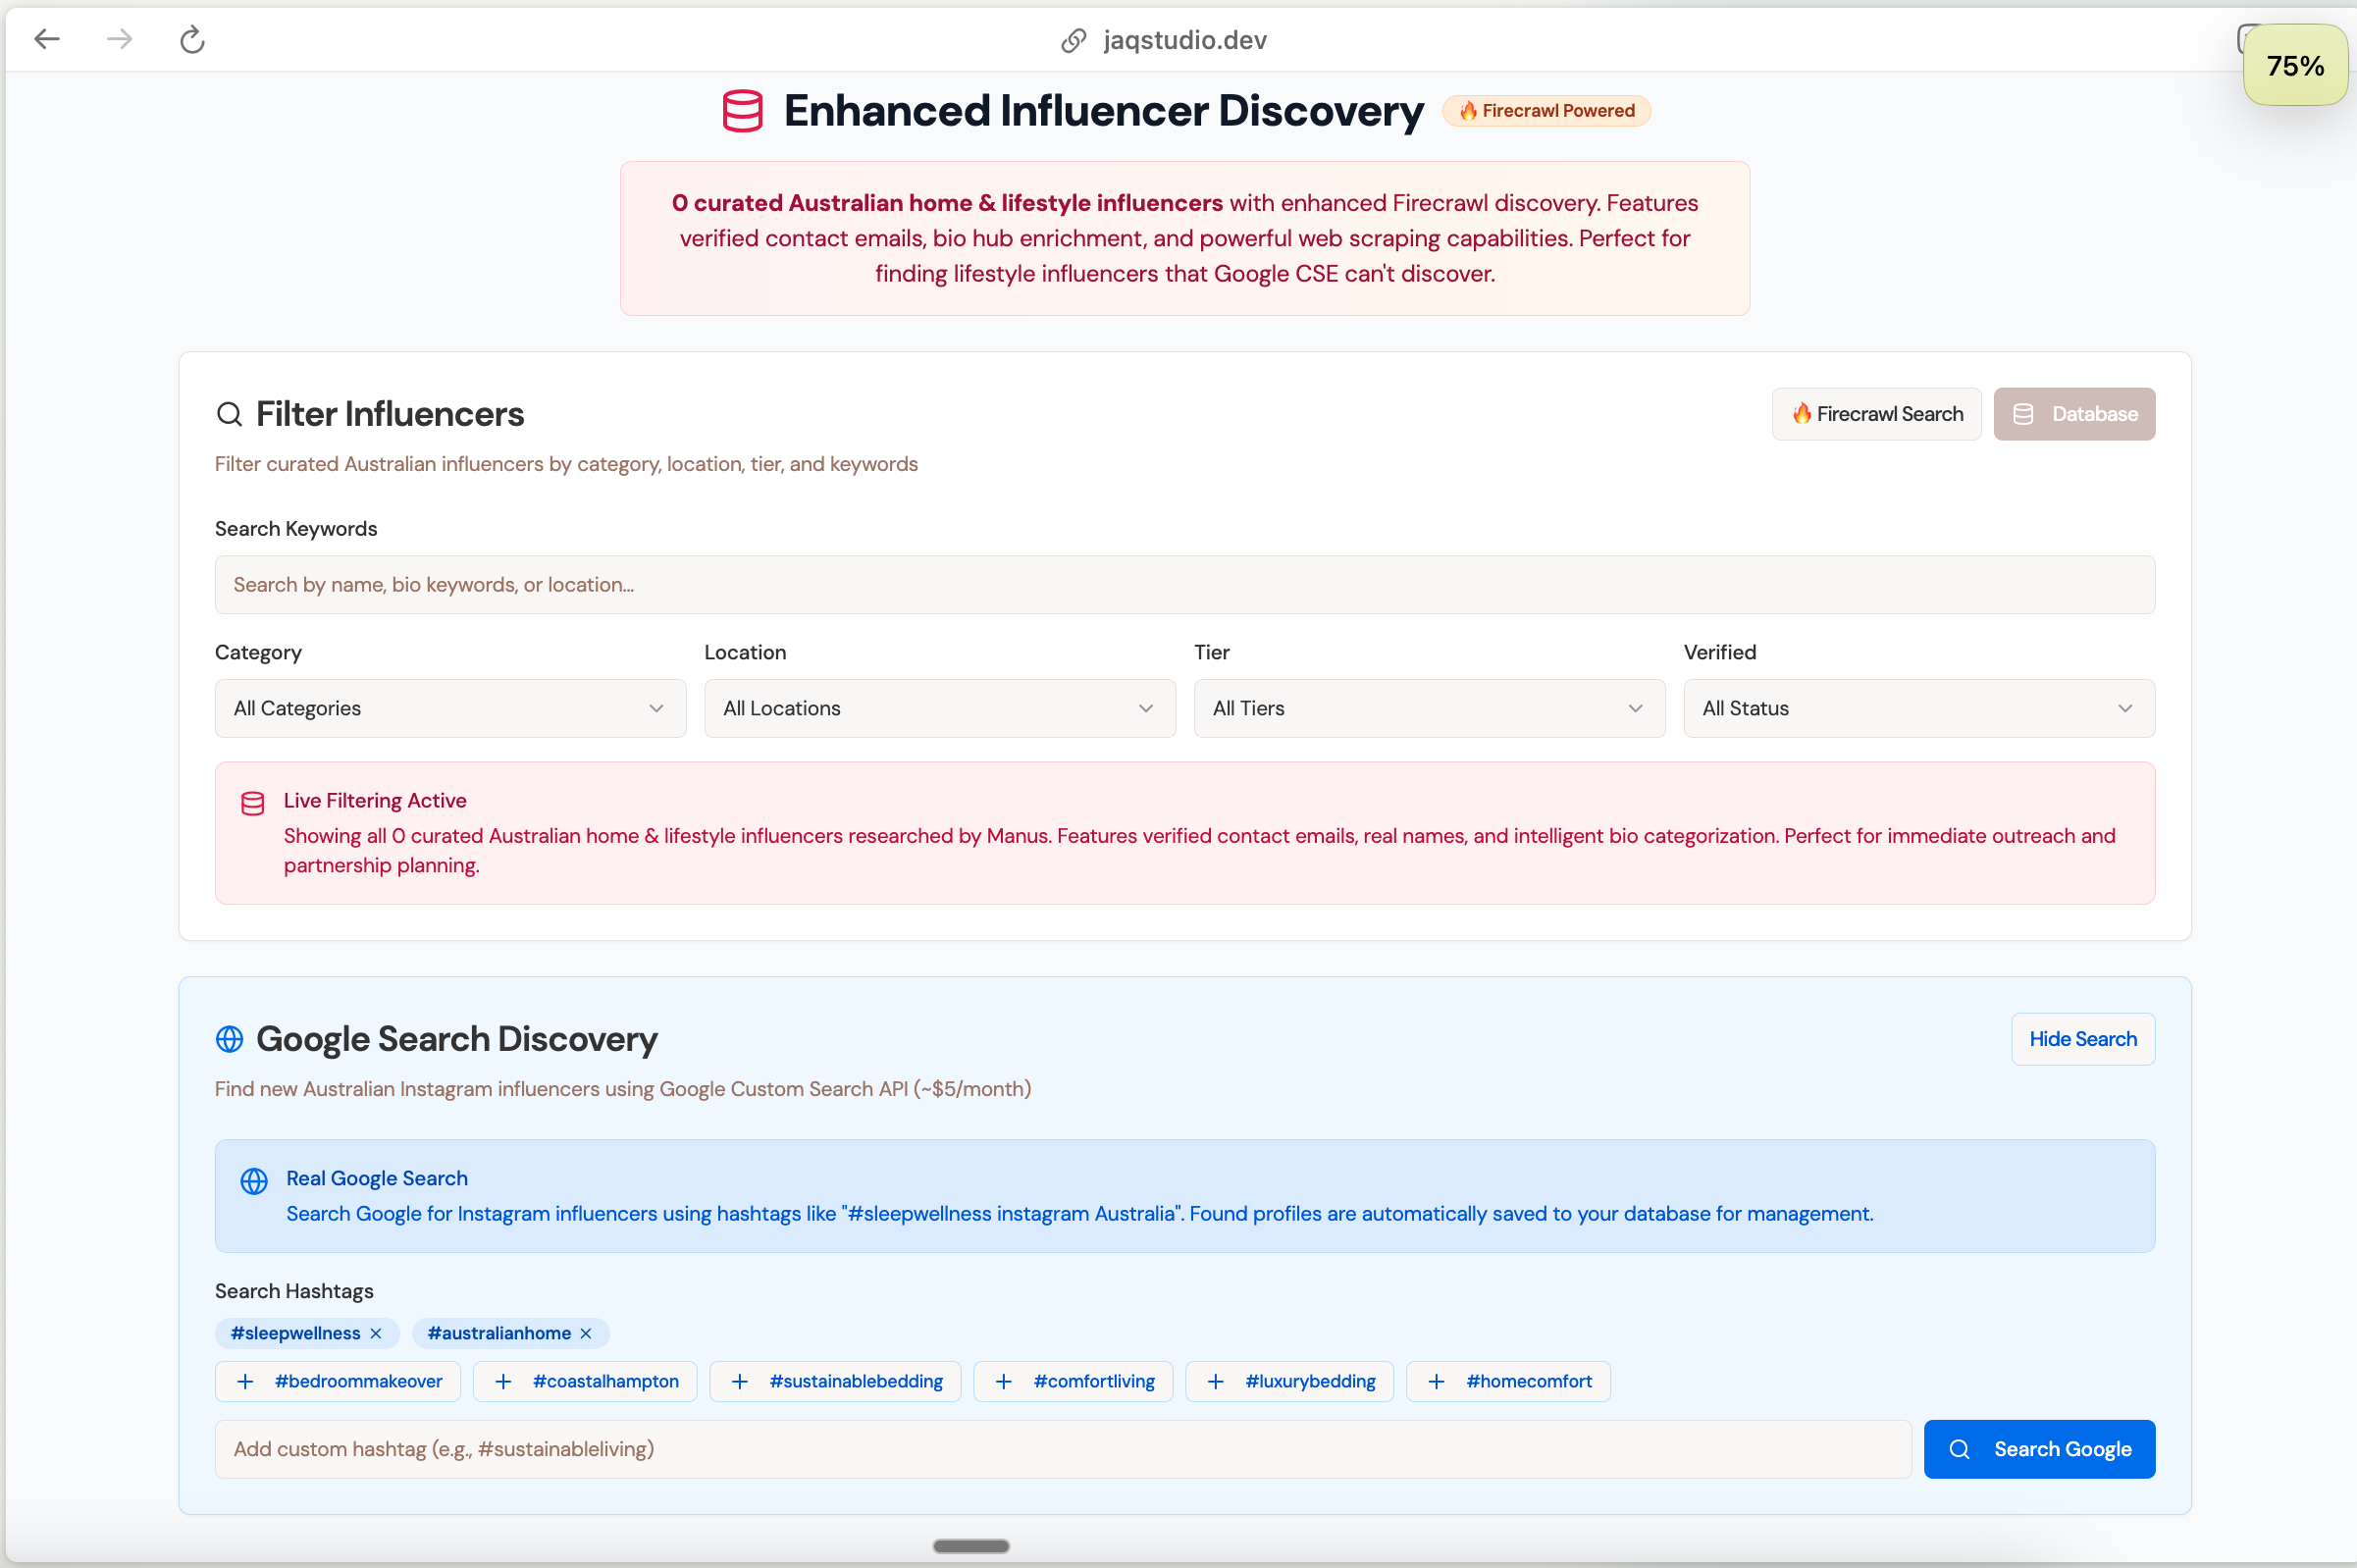2357x1568 pixels.
Task: Add the #luxurybedding hashtag chip
Action: pyautogui.click(x=1289, y=1381)
